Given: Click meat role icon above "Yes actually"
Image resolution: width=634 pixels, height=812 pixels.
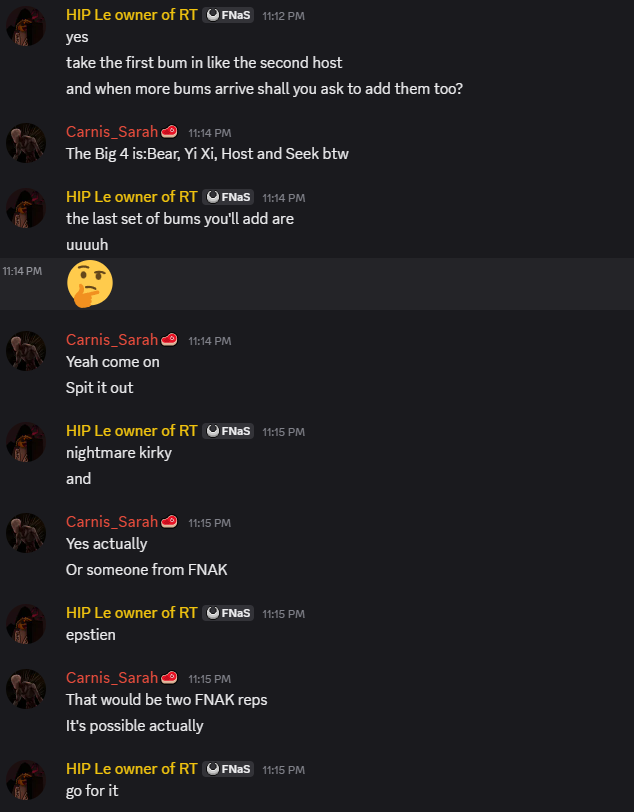Looking at the screenshot, I should pos(169,522).
